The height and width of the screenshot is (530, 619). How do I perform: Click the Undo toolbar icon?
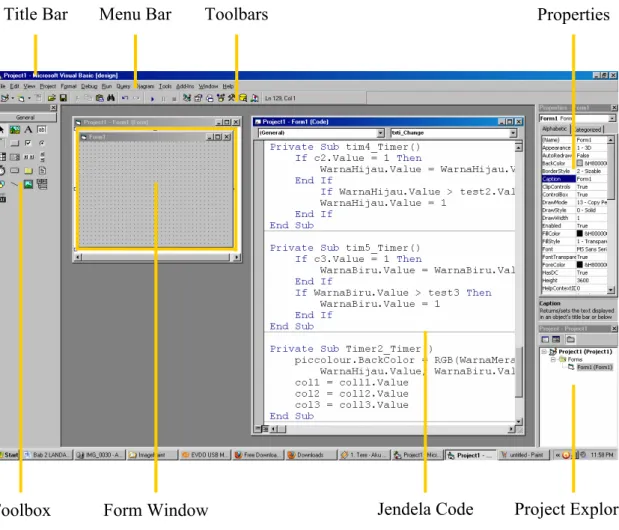click(125, 98)
